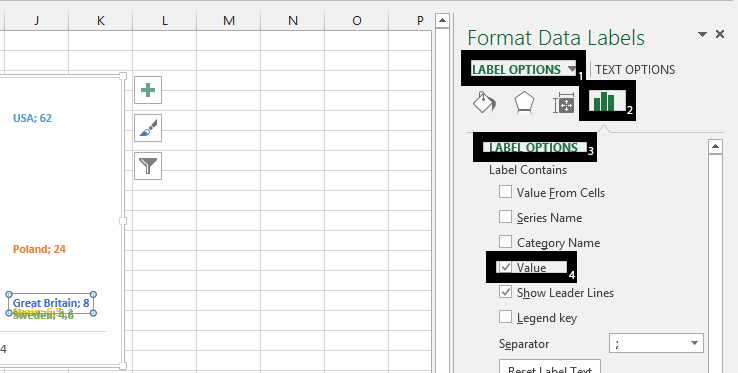Select the 'Great Britain; 8' data label

[x=51, y=303]
